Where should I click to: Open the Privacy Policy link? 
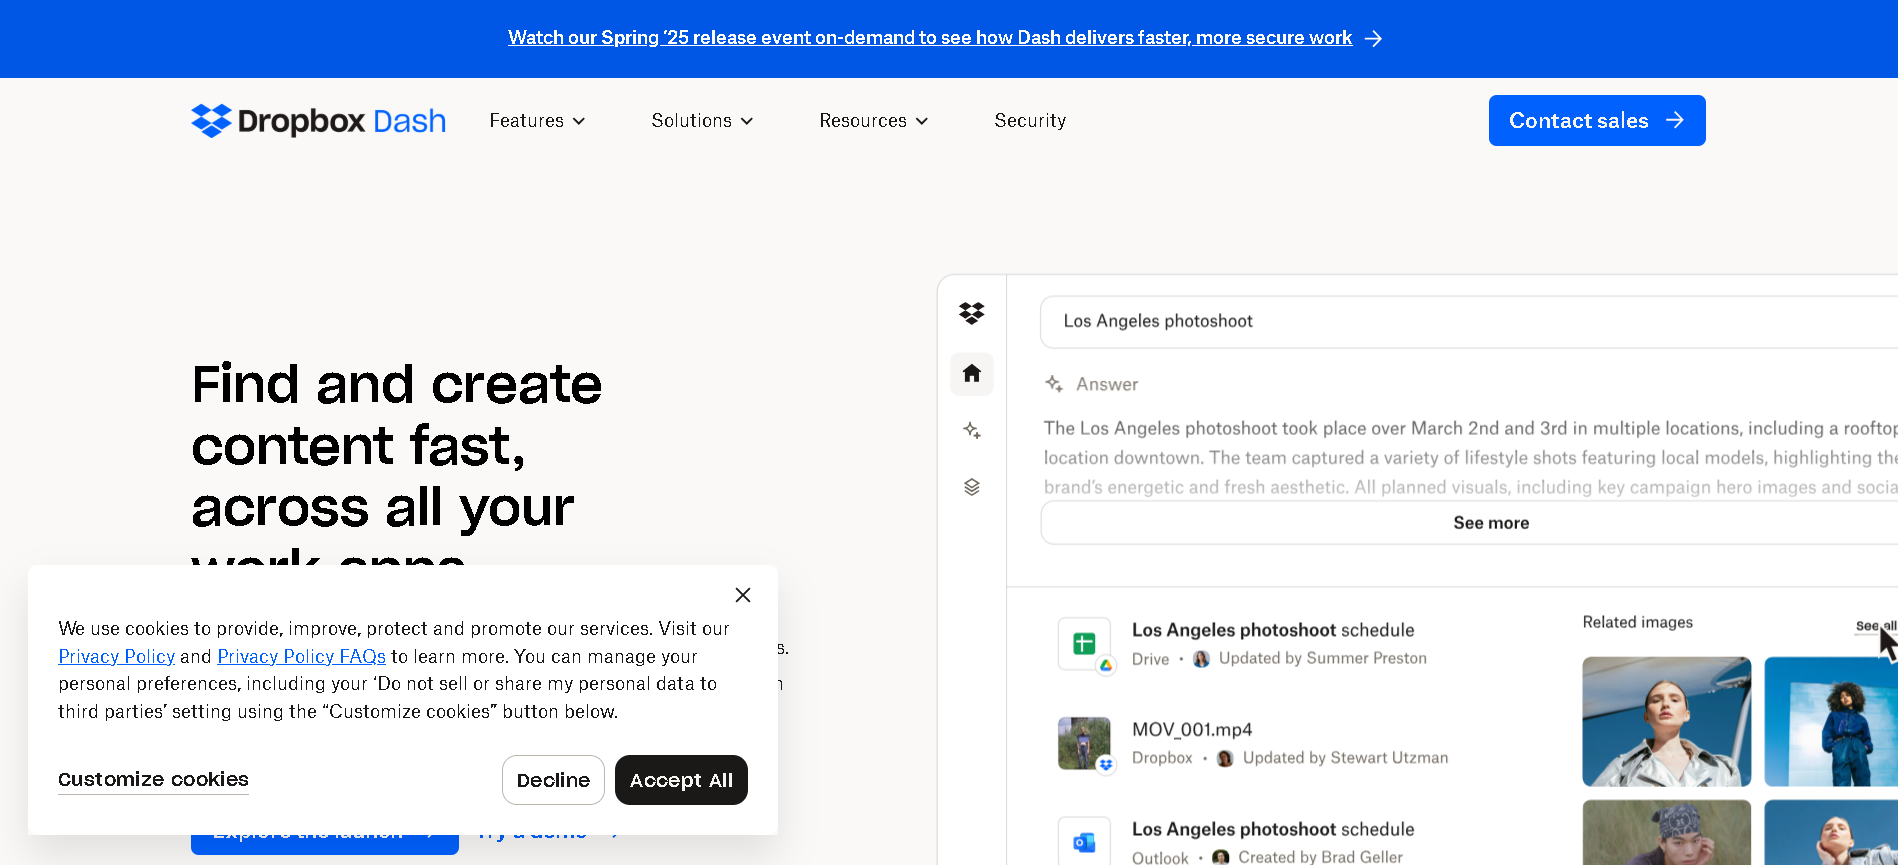click(x=117, y=657)
